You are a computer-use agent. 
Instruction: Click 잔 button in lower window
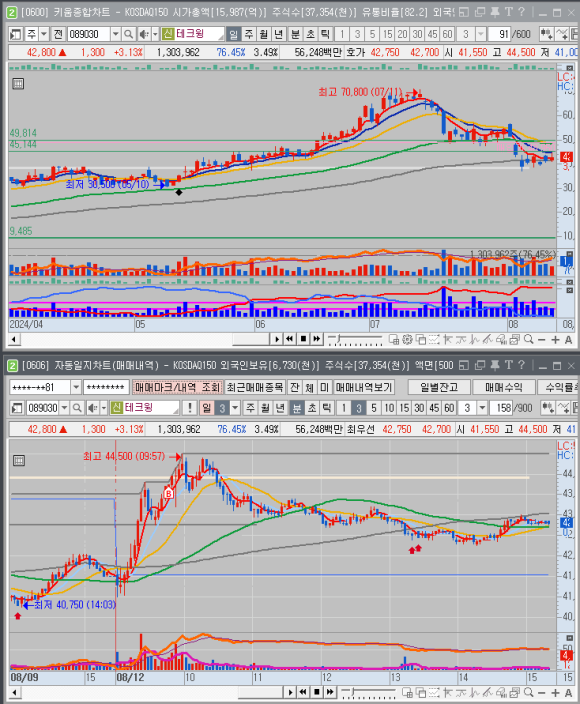pos(294,387)
